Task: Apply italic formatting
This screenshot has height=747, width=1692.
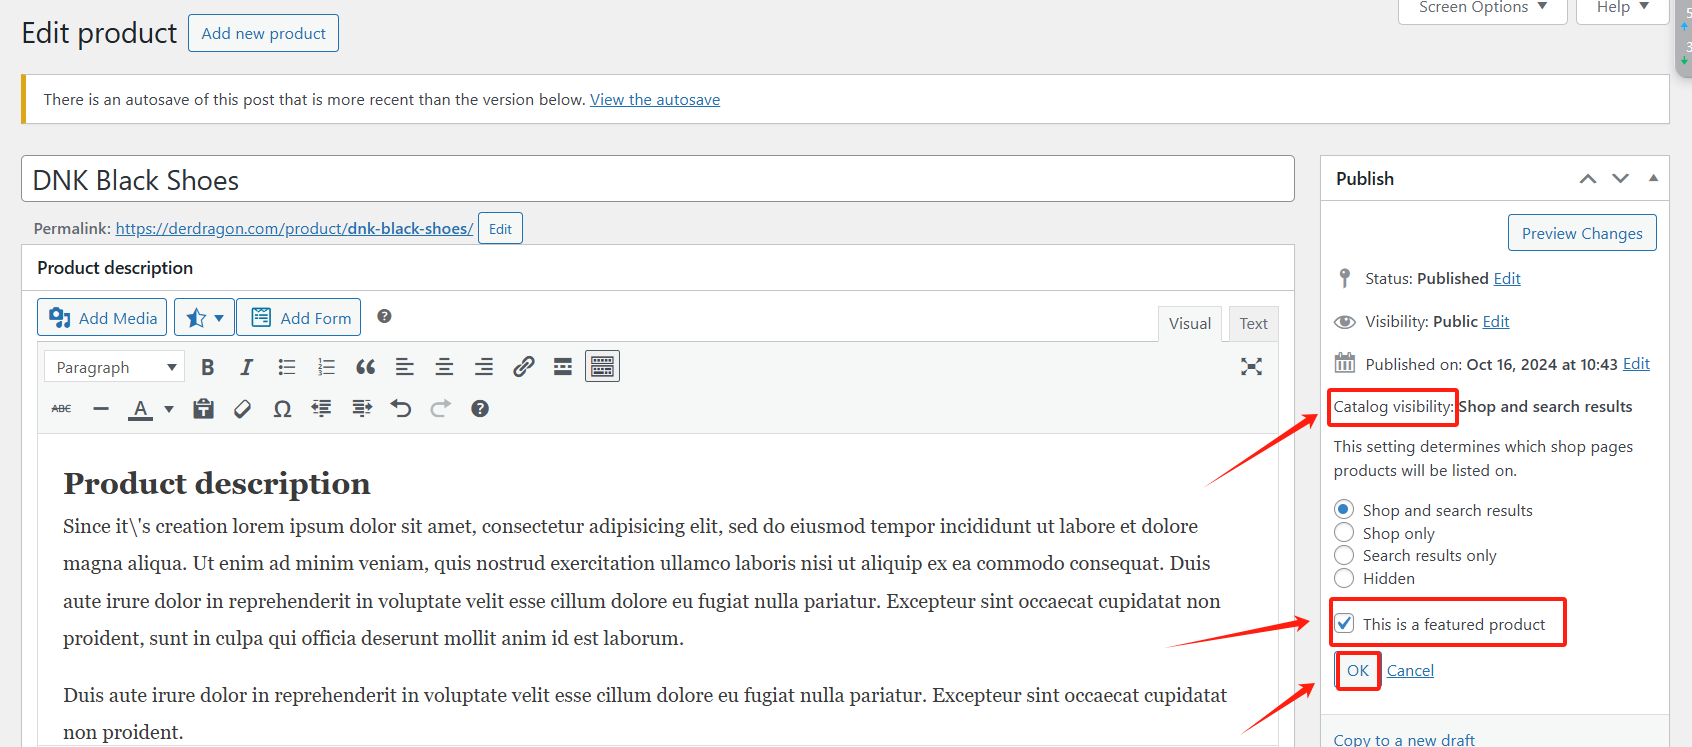Action: [247, 367]
